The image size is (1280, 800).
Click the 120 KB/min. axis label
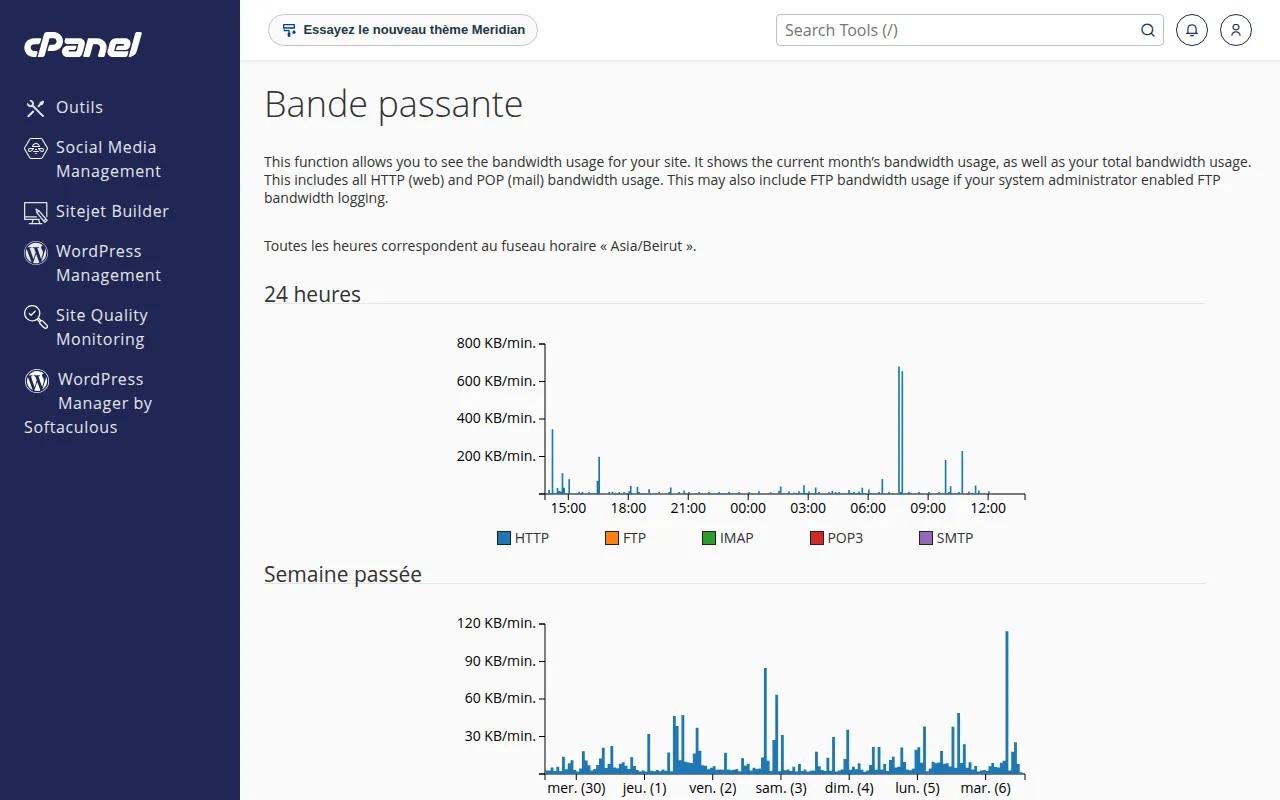[496, 623]
